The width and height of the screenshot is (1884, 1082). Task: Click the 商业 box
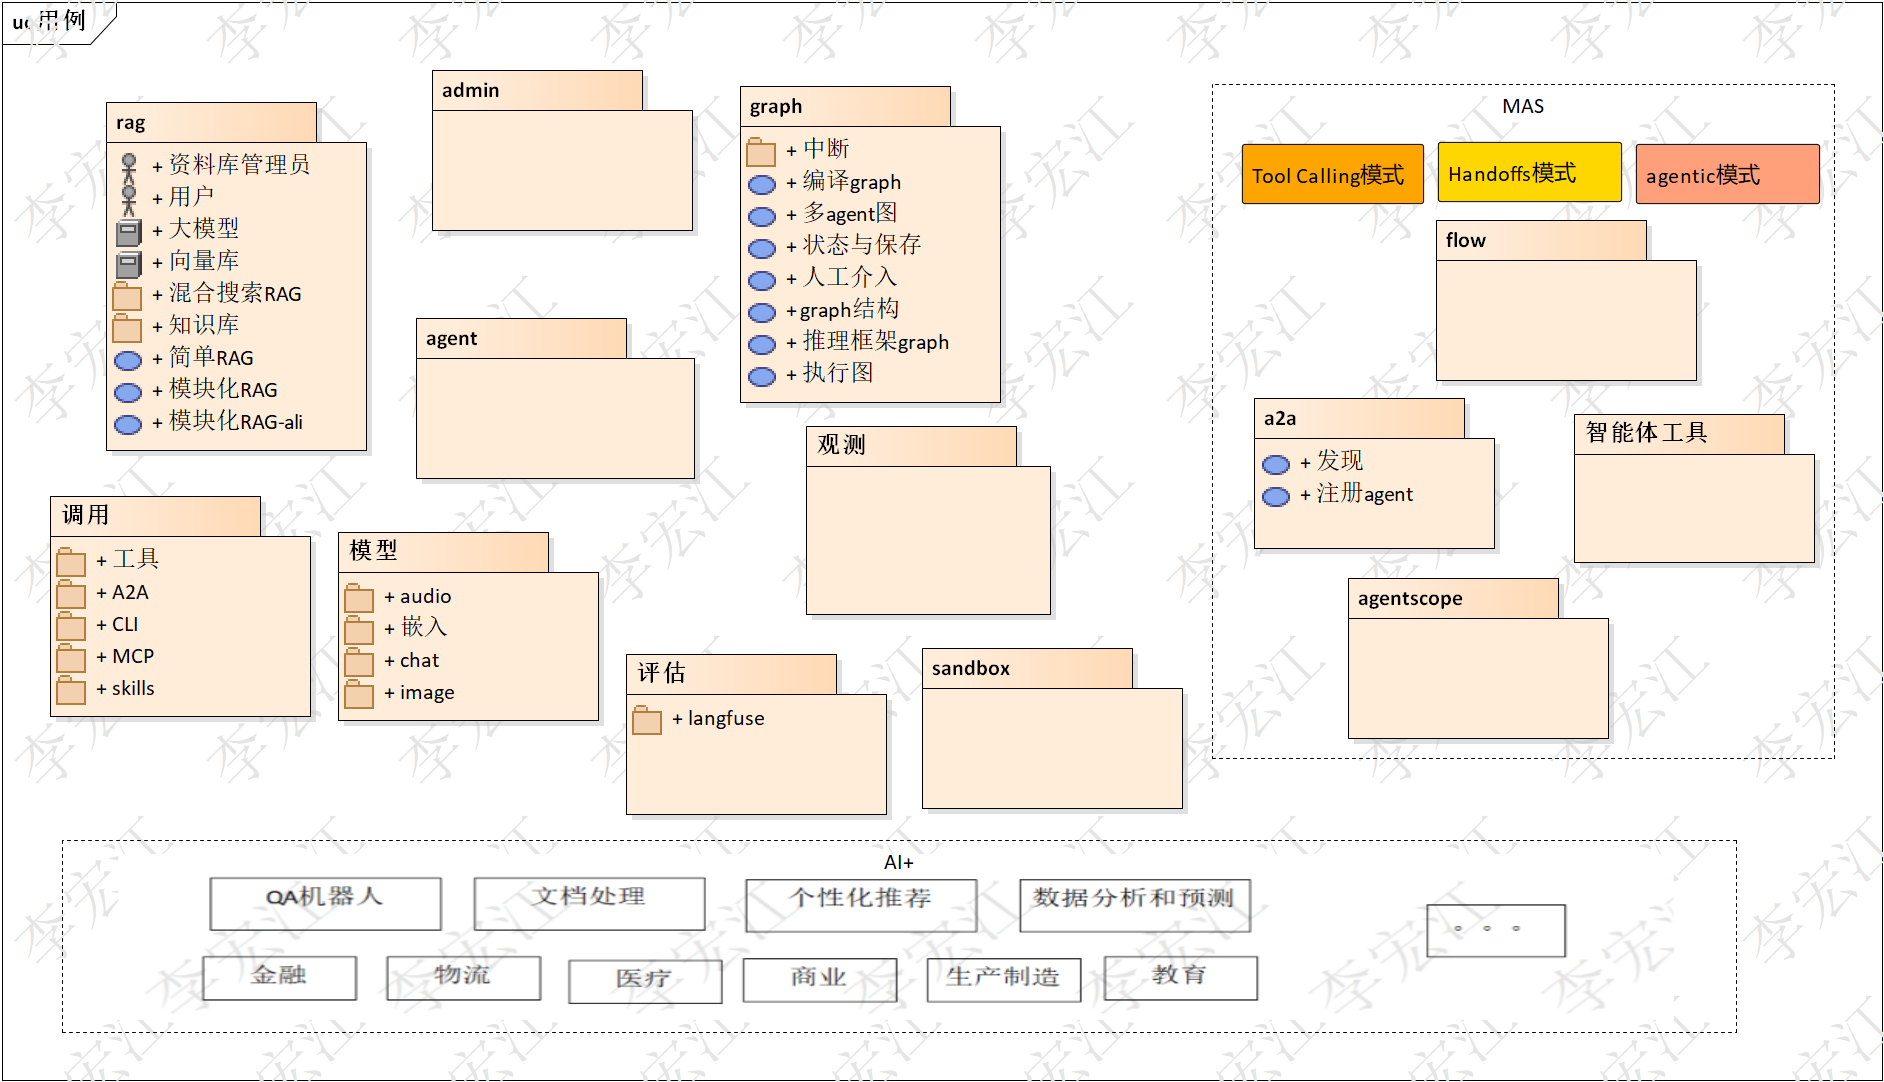tap(819, 979)
